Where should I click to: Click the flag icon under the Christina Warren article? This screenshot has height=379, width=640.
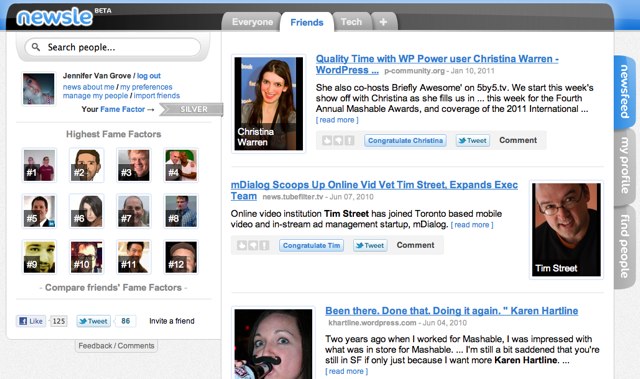coord(349,141)
